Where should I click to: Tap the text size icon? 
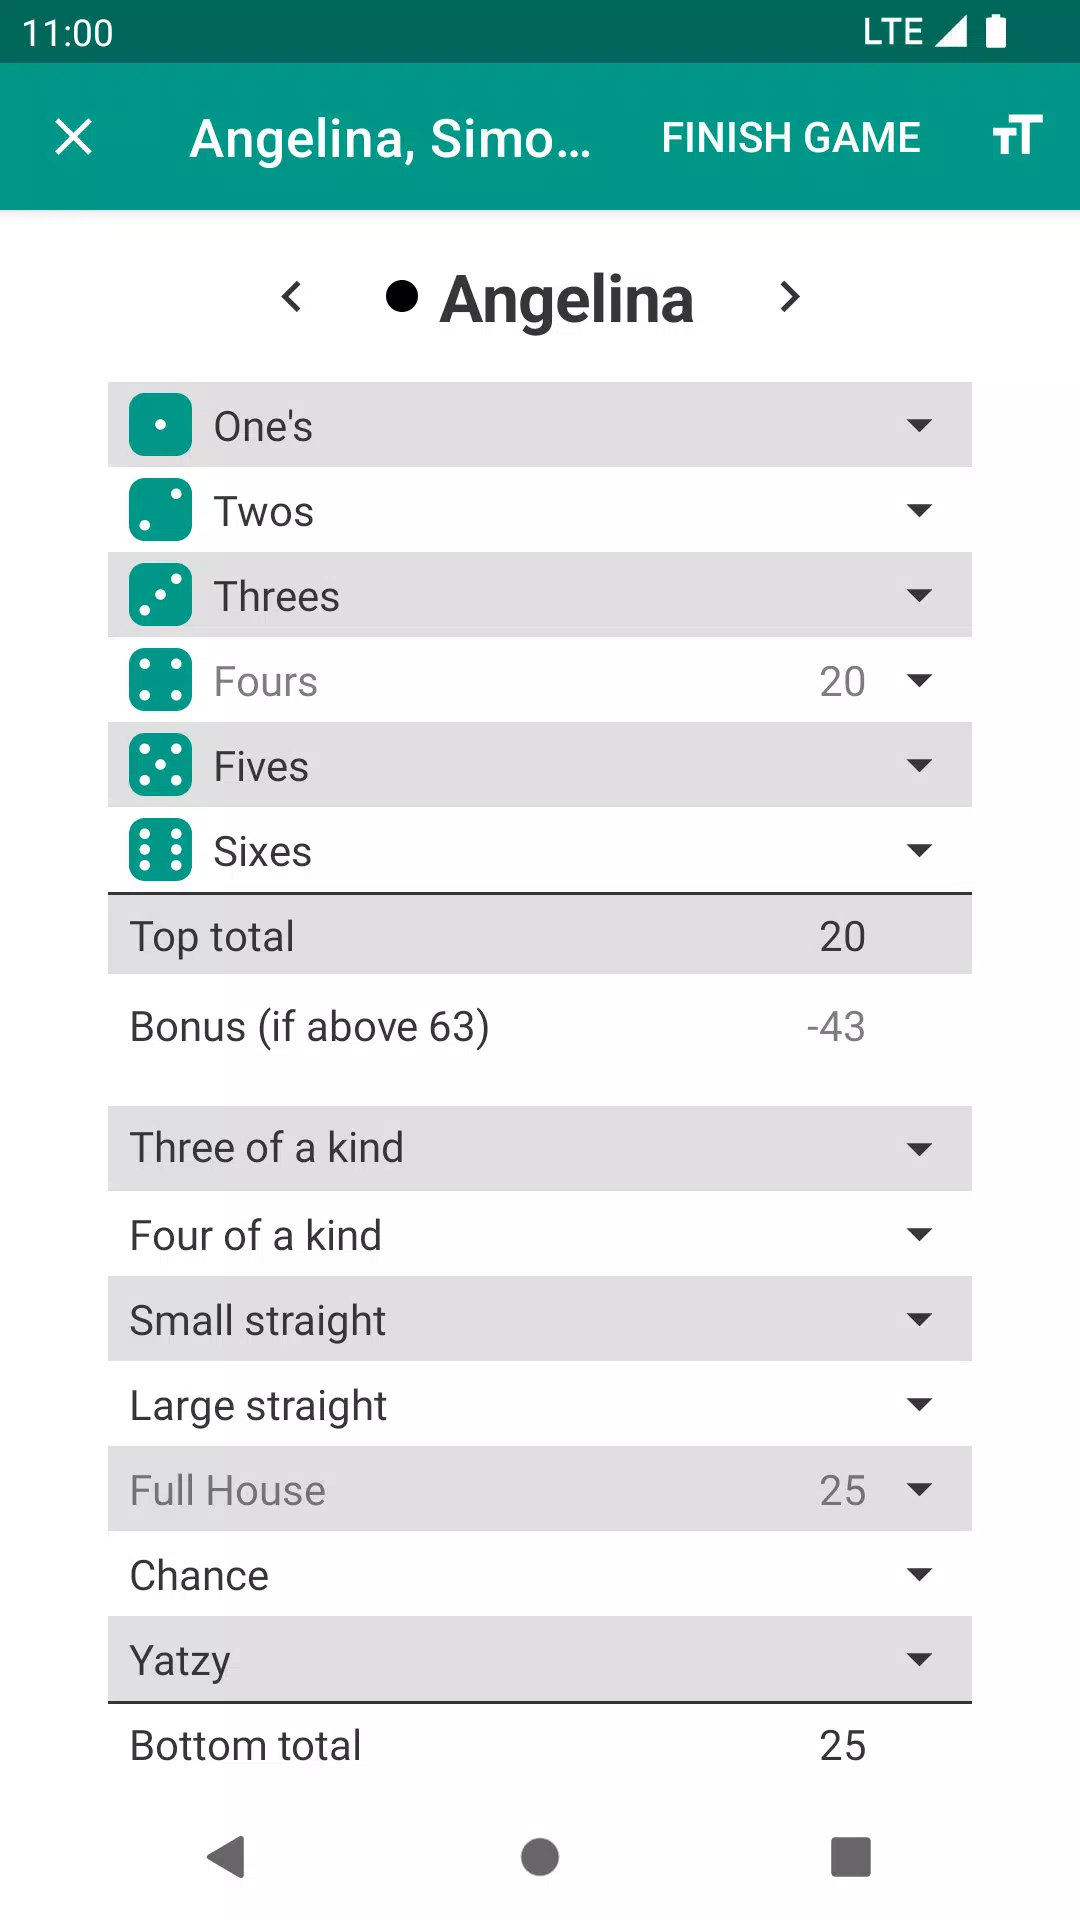point(1017,135)
